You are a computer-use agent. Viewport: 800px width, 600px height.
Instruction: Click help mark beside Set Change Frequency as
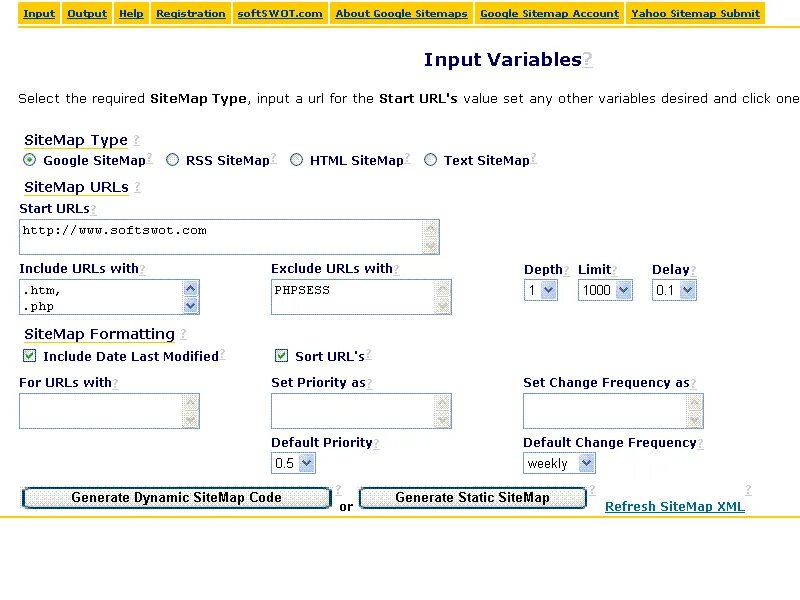pos(694,383)
